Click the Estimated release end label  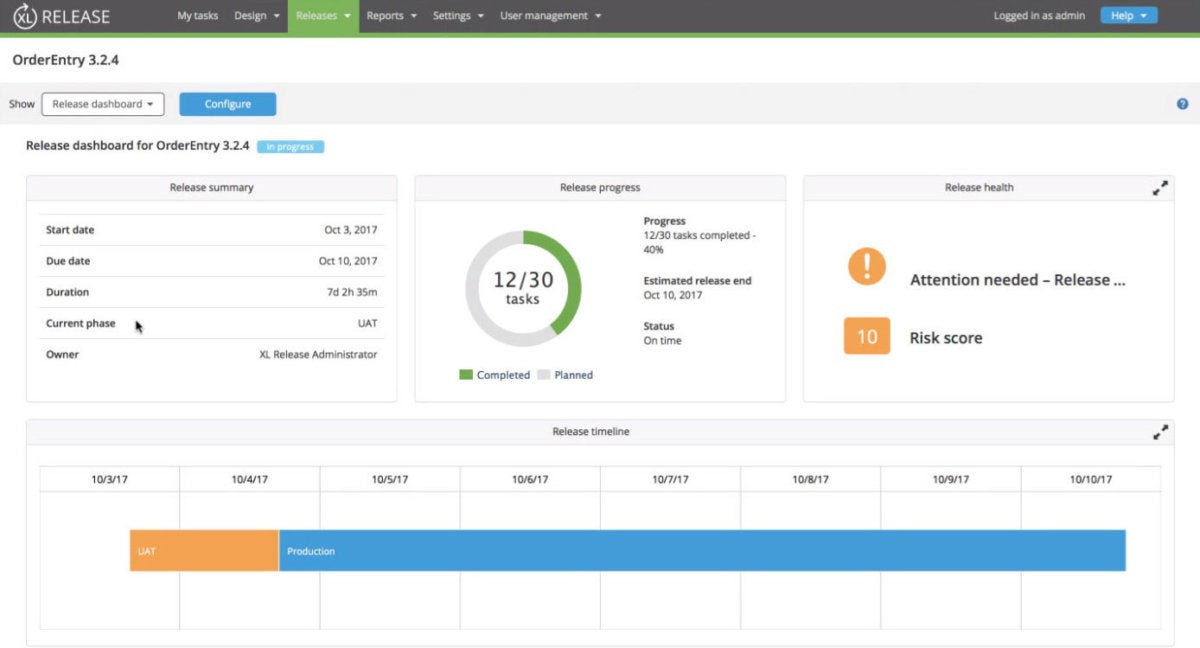point(698,281)
